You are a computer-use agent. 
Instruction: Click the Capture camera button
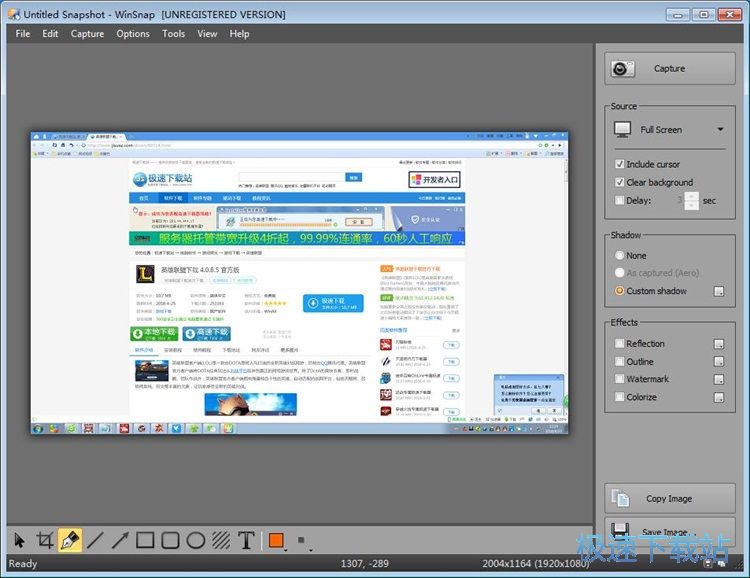click(x=670, y=68)
